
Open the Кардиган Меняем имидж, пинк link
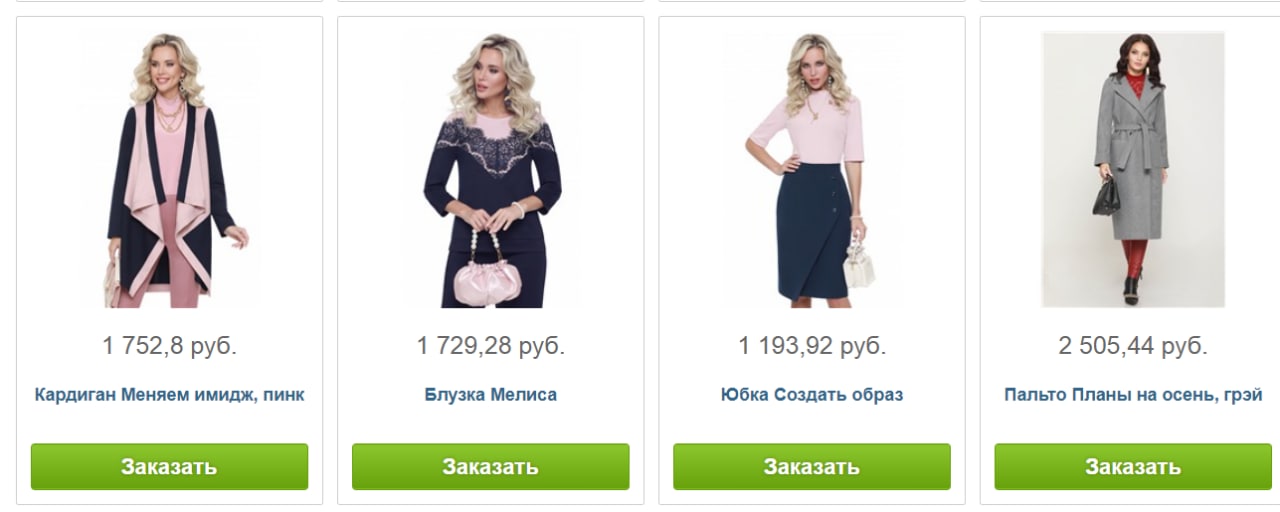click(170, 395)
